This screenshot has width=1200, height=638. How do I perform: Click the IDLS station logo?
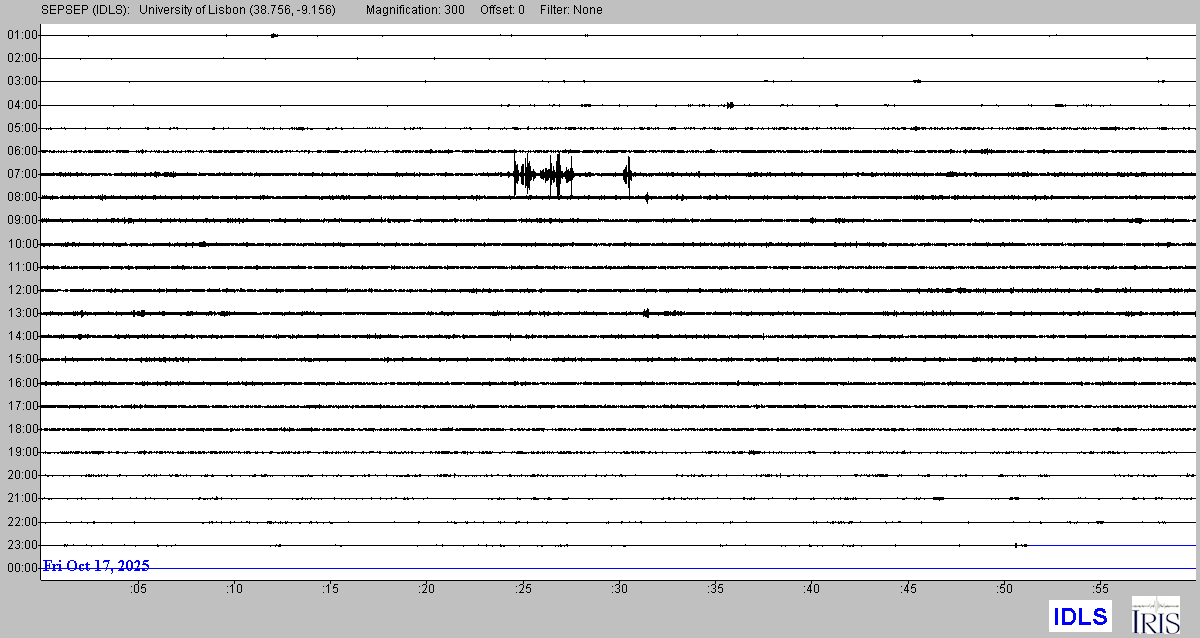pos(1080,615)
